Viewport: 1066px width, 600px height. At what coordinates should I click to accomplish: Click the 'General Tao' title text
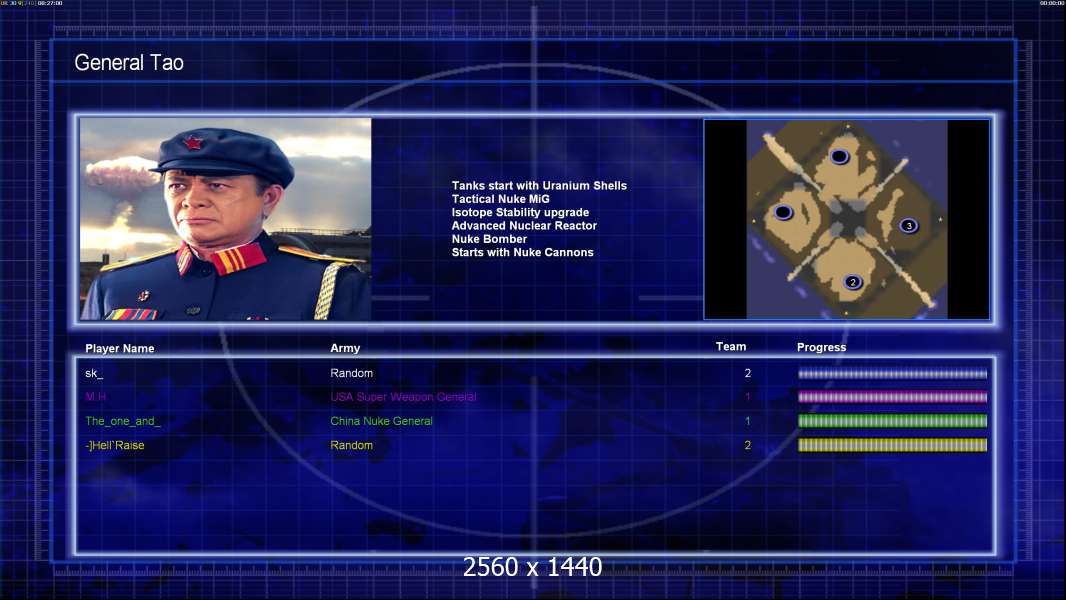point(129,63)
